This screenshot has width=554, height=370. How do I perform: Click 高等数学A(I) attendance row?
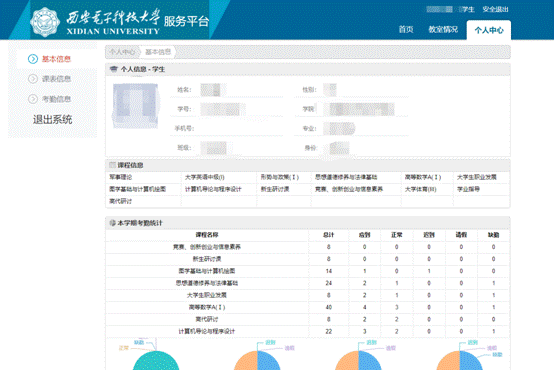coord(307,307)
